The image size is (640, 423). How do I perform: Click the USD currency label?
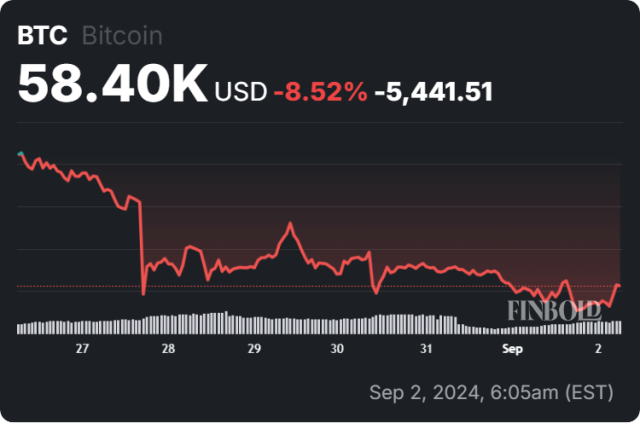[240, 92]
